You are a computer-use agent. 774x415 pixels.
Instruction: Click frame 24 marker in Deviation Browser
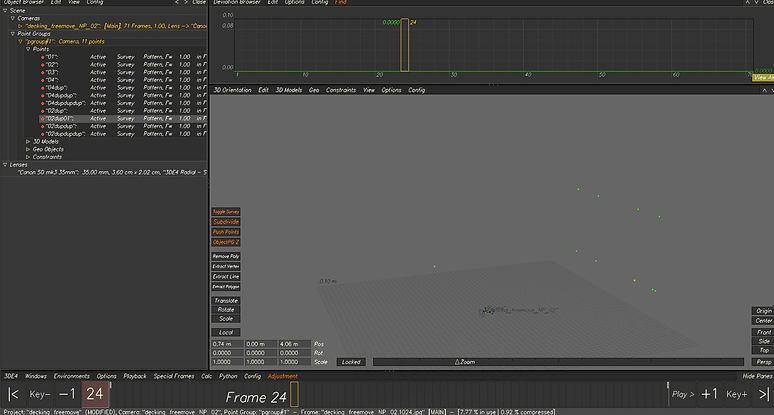click(405, 45)
